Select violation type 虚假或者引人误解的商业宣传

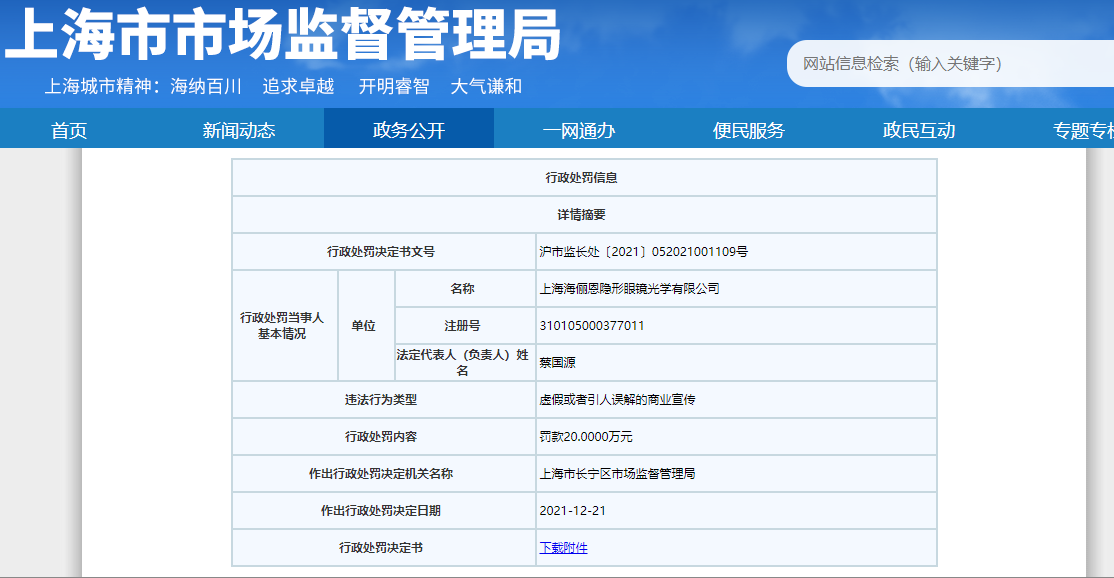617,400
